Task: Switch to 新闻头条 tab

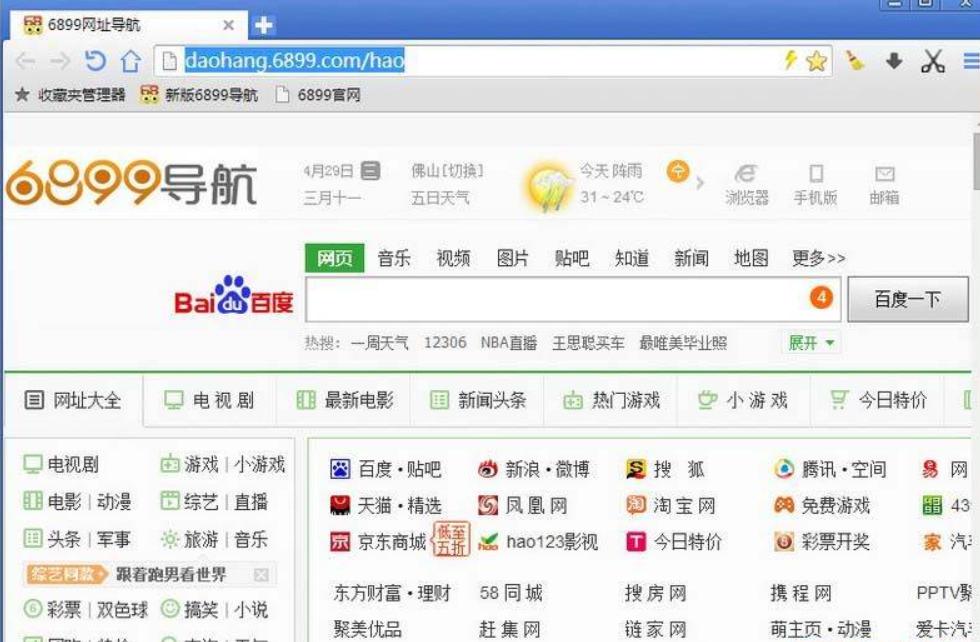Action: 478,400
